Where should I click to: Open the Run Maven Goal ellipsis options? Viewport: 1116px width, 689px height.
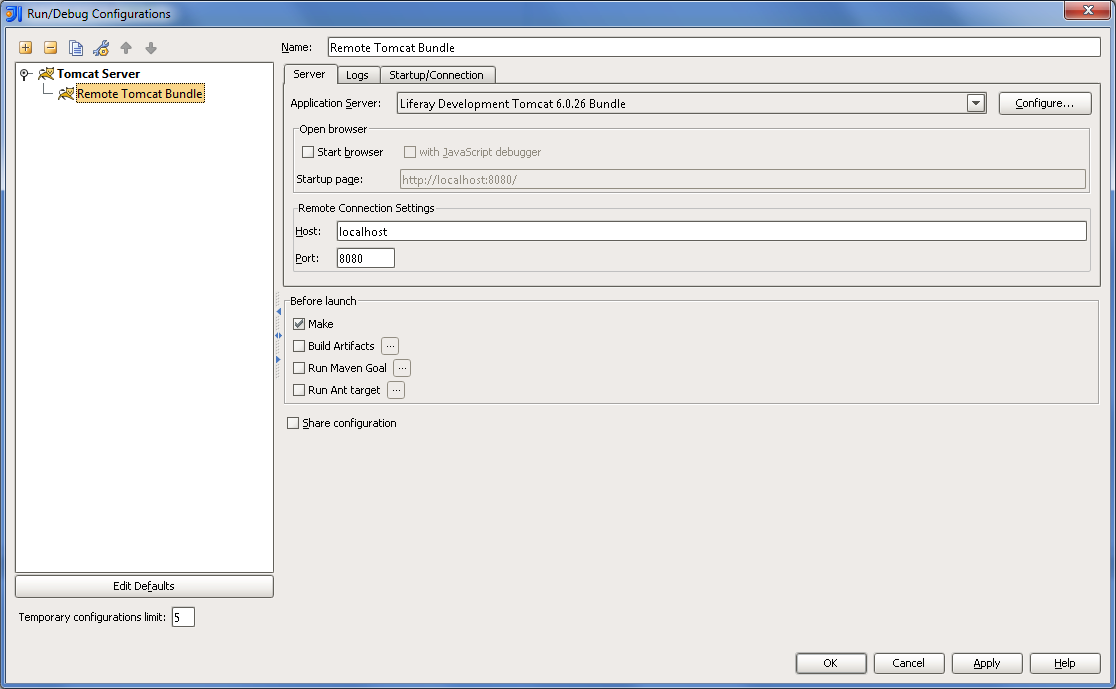(x=402, y=368)
